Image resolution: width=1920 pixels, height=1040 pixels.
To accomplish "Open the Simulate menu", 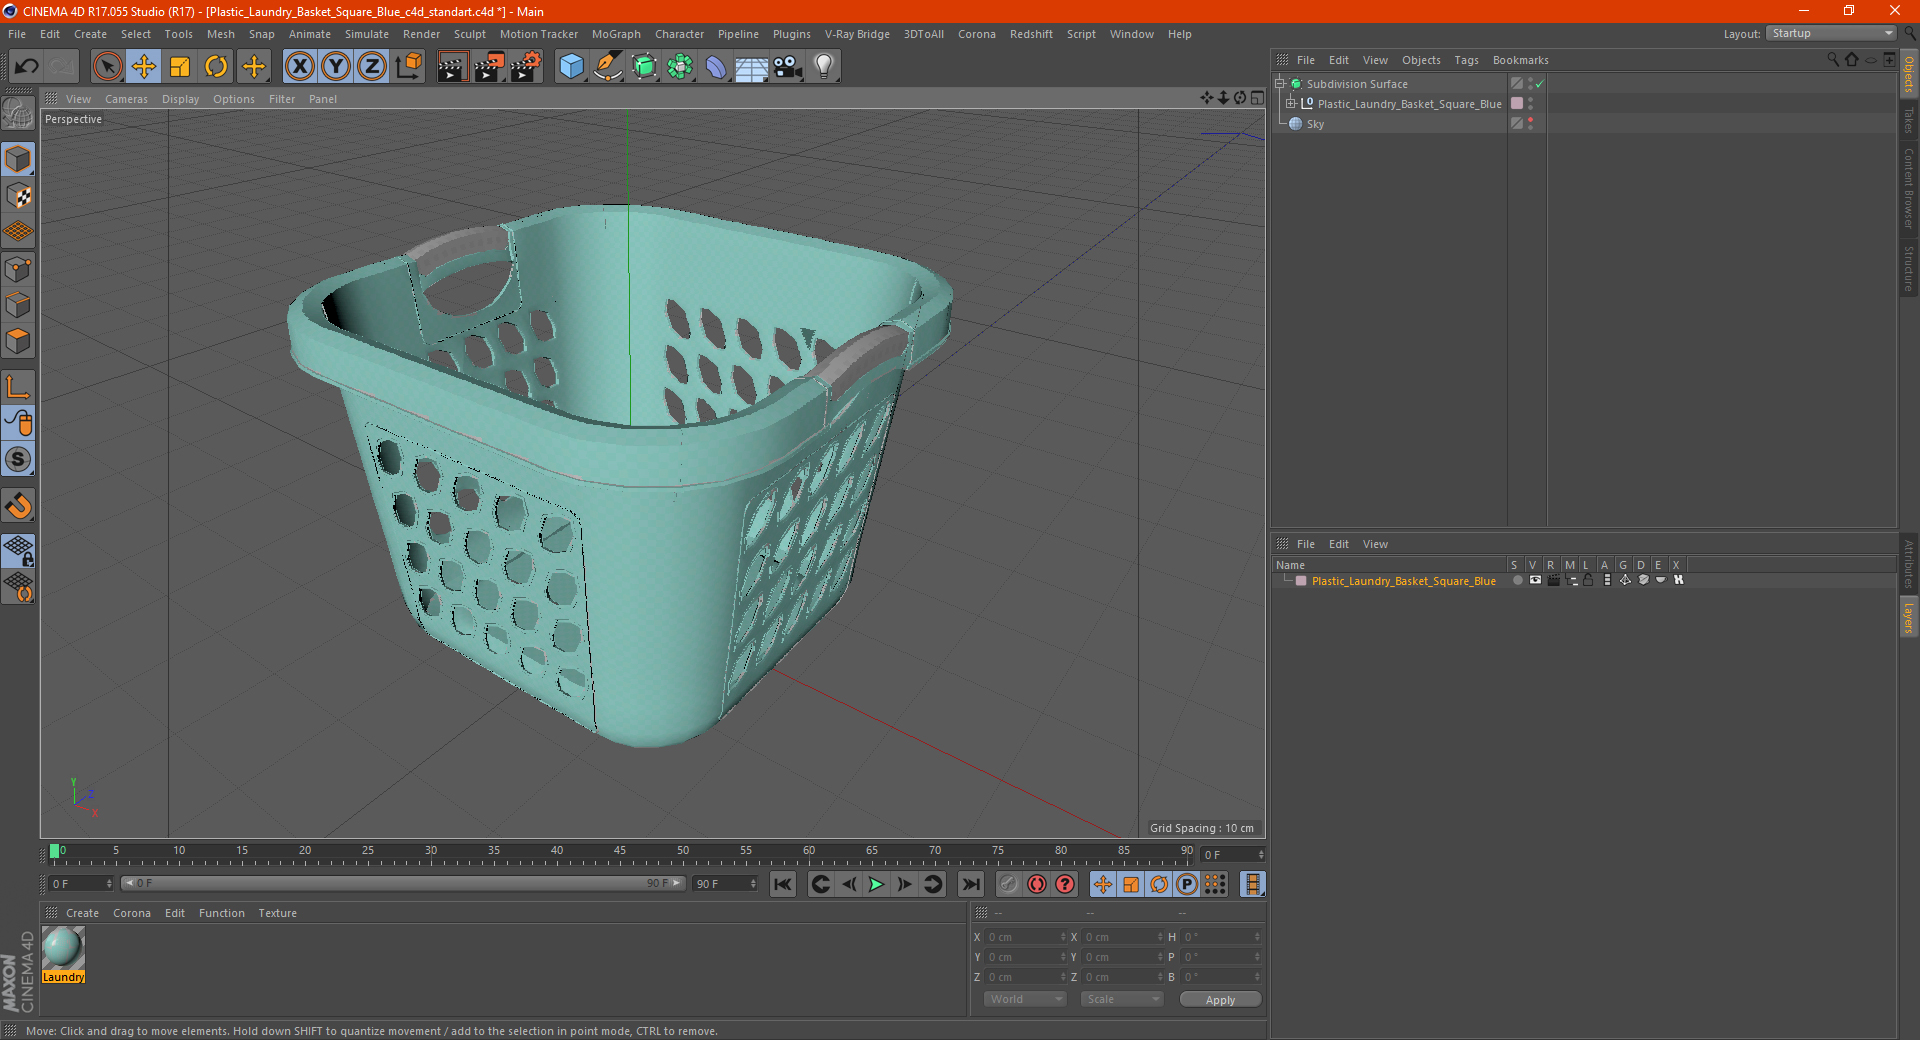I will [367, 34].
